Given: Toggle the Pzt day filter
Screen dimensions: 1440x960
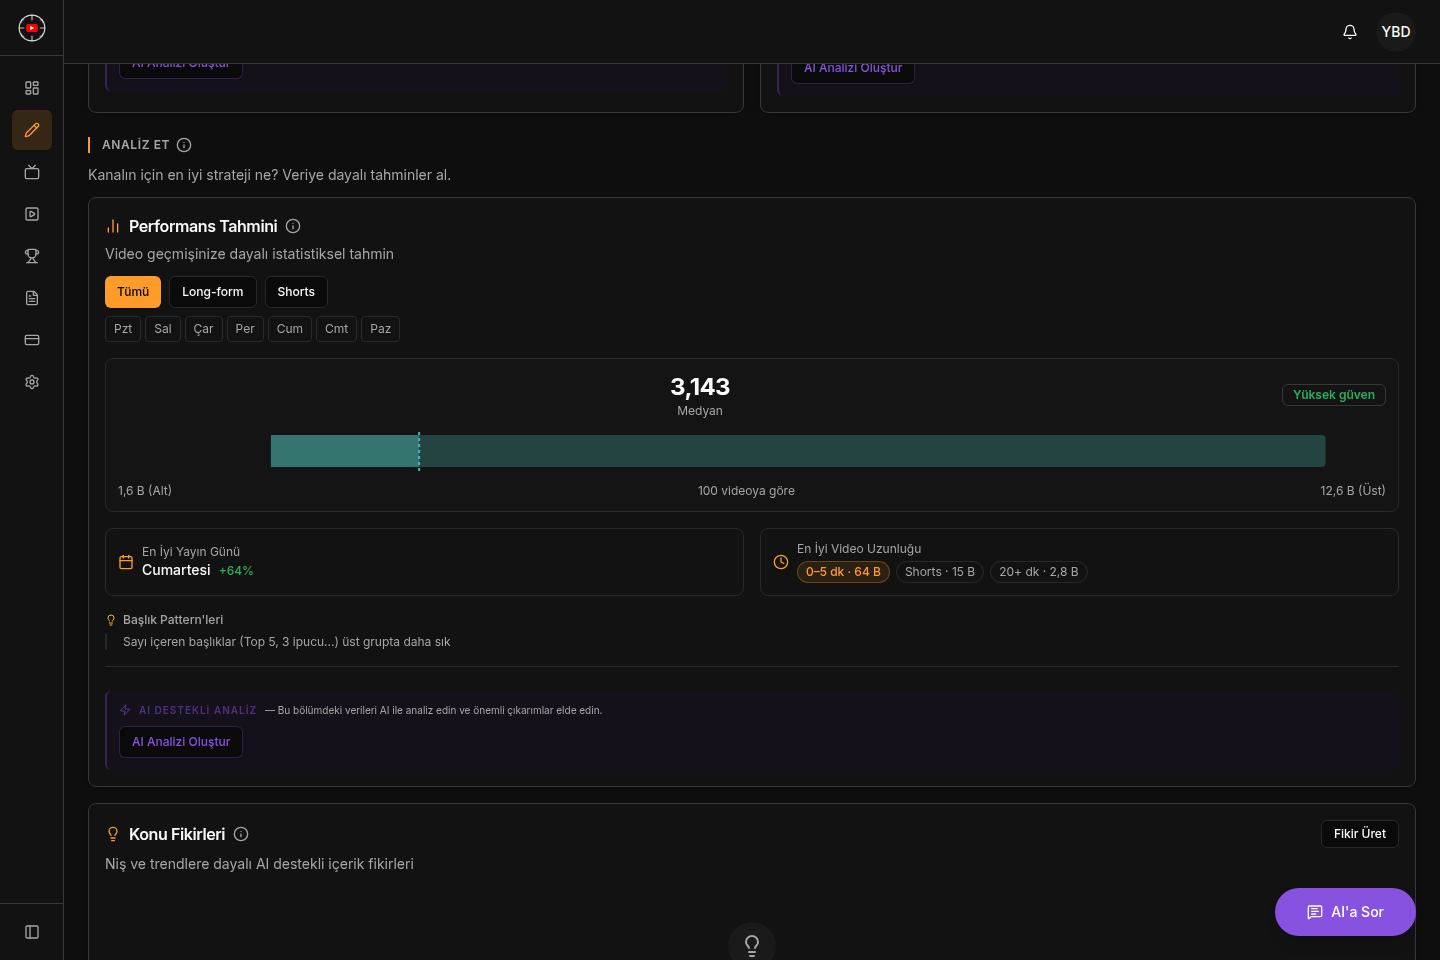Looking at the screenshot, I should 123,329.
